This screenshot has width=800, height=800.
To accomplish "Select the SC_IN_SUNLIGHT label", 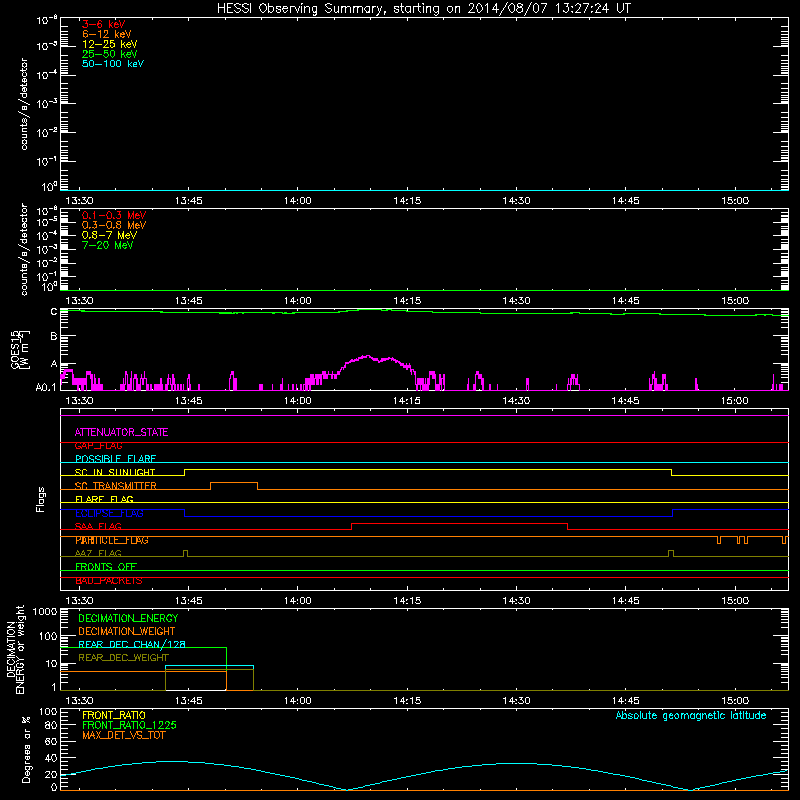I will coord(115,472).
